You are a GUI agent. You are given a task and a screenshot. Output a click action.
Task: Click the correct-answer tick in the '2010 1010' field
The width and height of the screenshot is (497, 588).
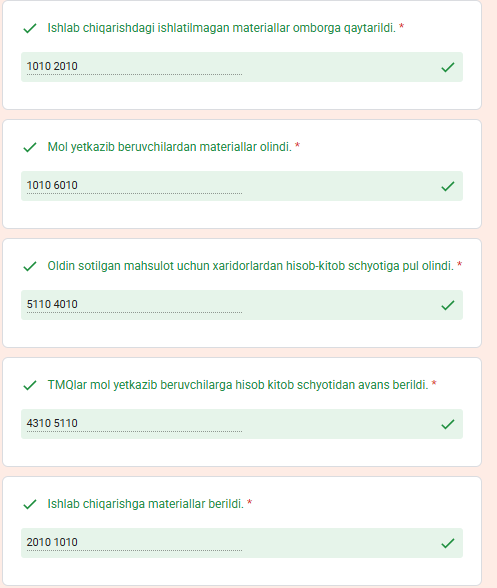[x=448, y=543]
